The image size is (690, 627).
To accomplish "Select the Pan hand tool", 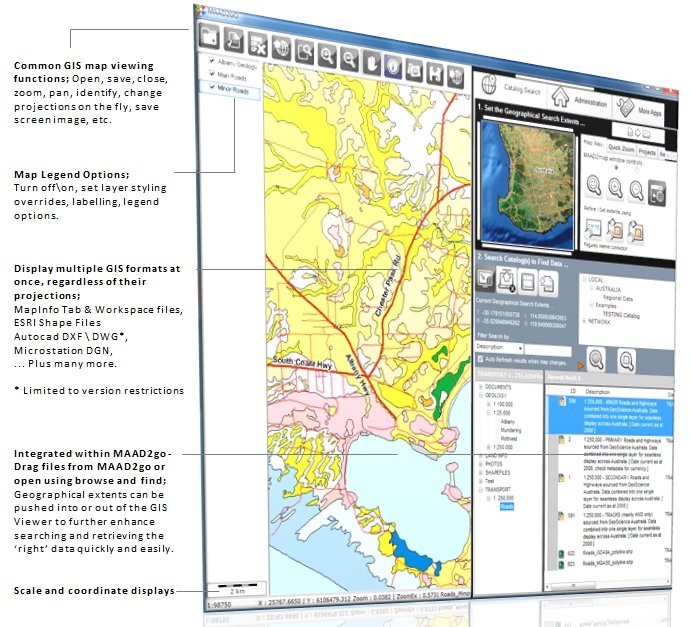I will (x=372, y=62).
